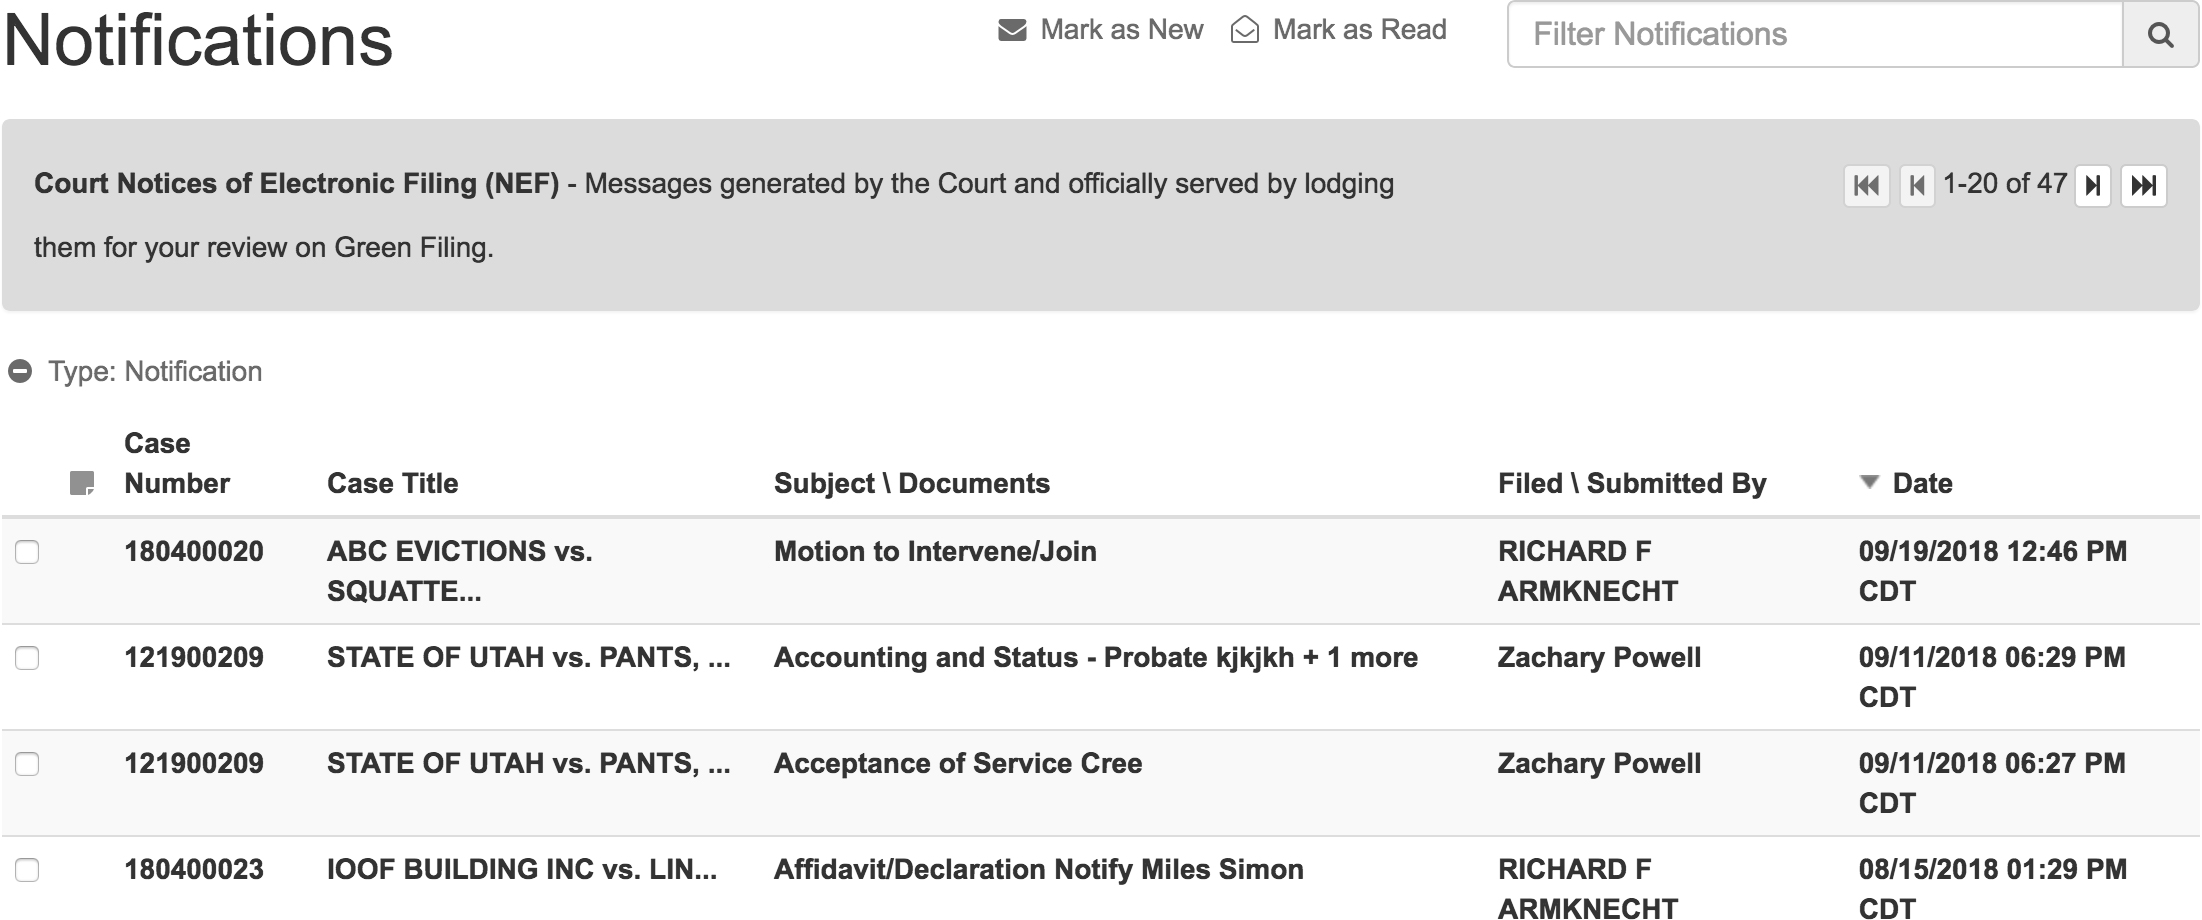Screen dimensions: 2202x920
Task: Select checkbox for Accounting and Status row
Action: [27, 658]
